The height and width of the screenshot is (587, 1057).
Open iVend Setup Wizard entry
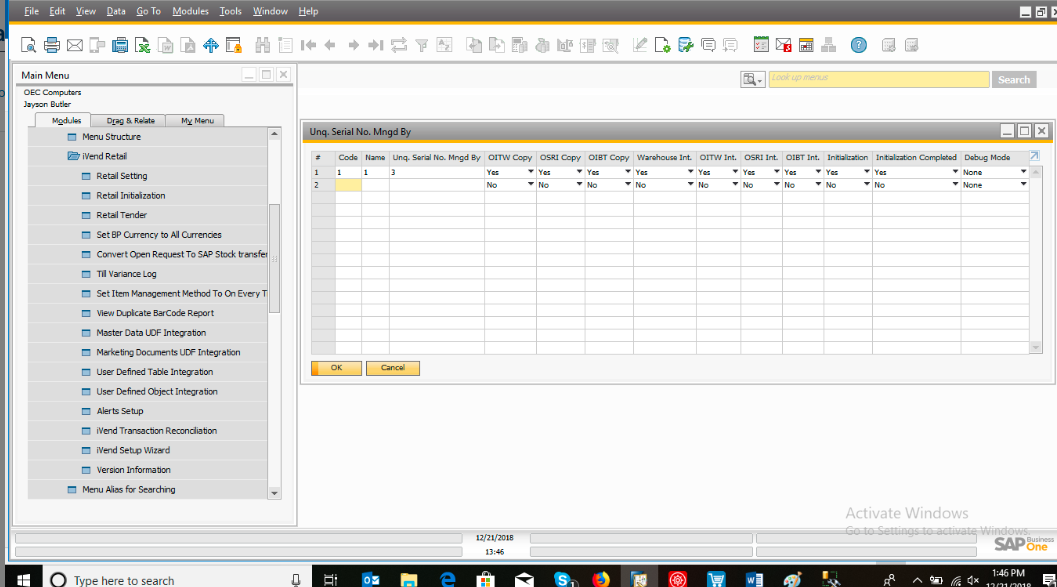coord(133,450)
